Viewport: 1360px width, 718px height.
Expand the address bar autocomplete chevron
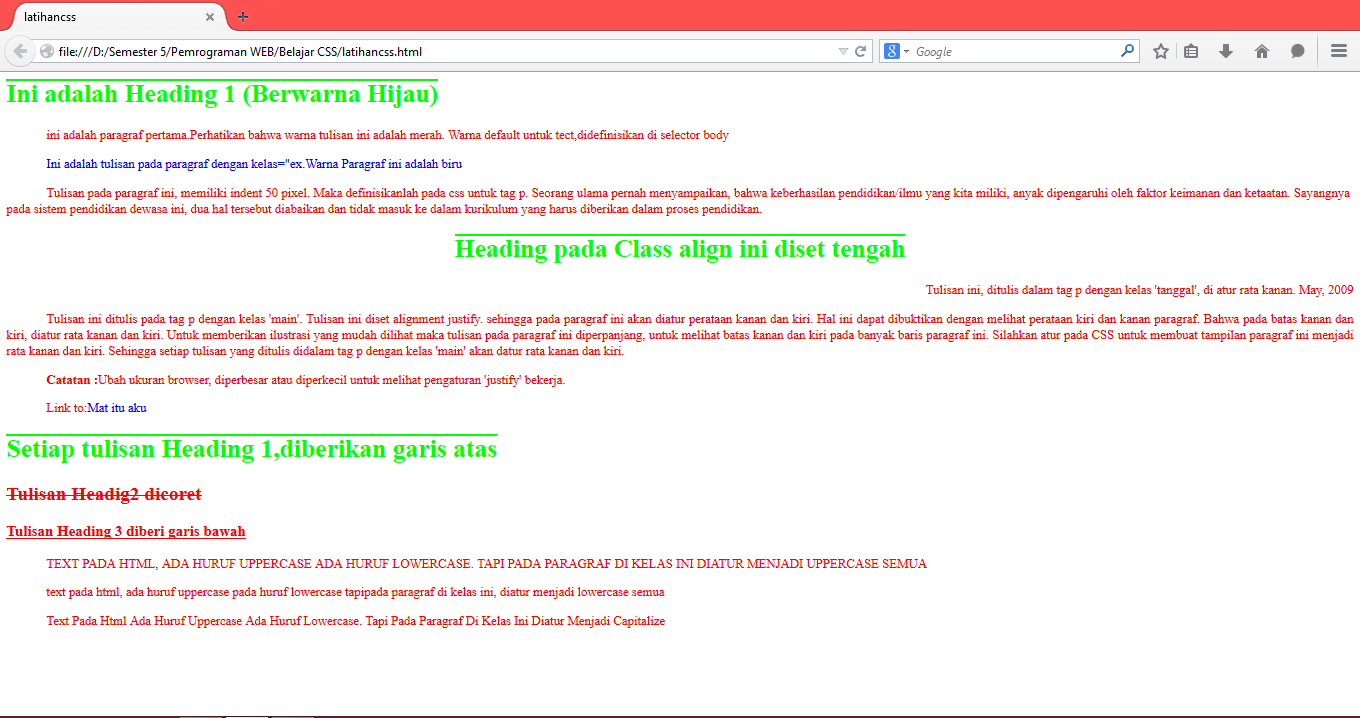843,50
